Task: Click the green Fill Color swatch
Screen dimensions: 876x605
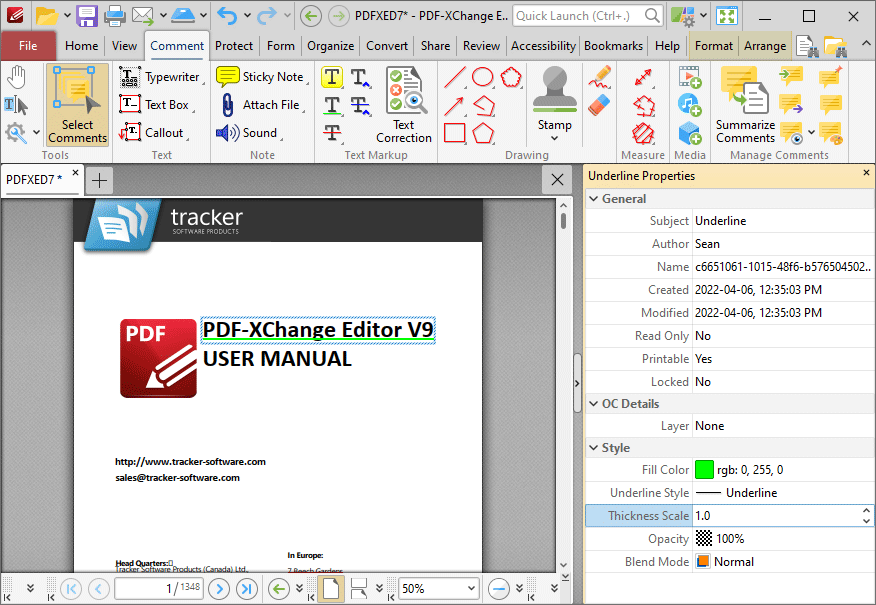Action: [x=704, y=470]
